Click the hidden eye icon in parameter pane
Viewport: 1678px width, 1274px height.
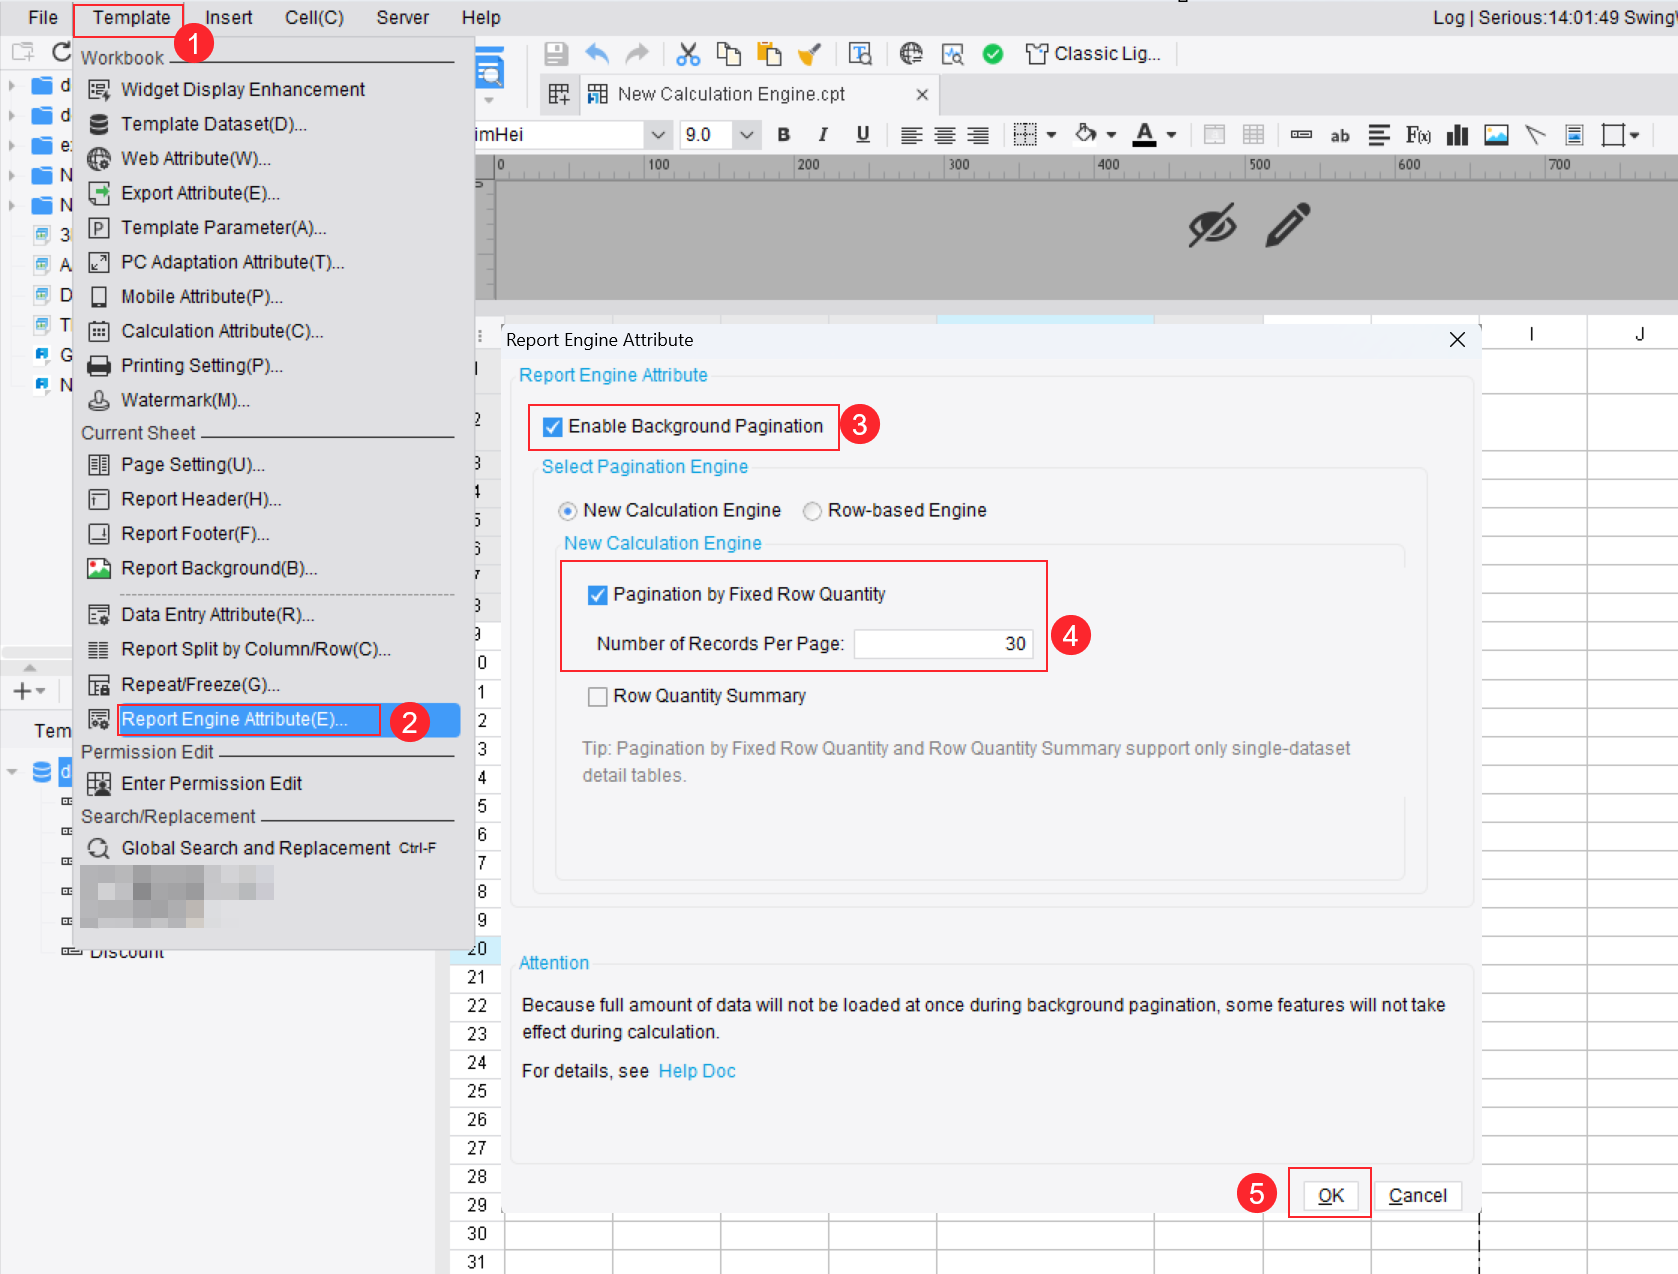point(1212,225)
